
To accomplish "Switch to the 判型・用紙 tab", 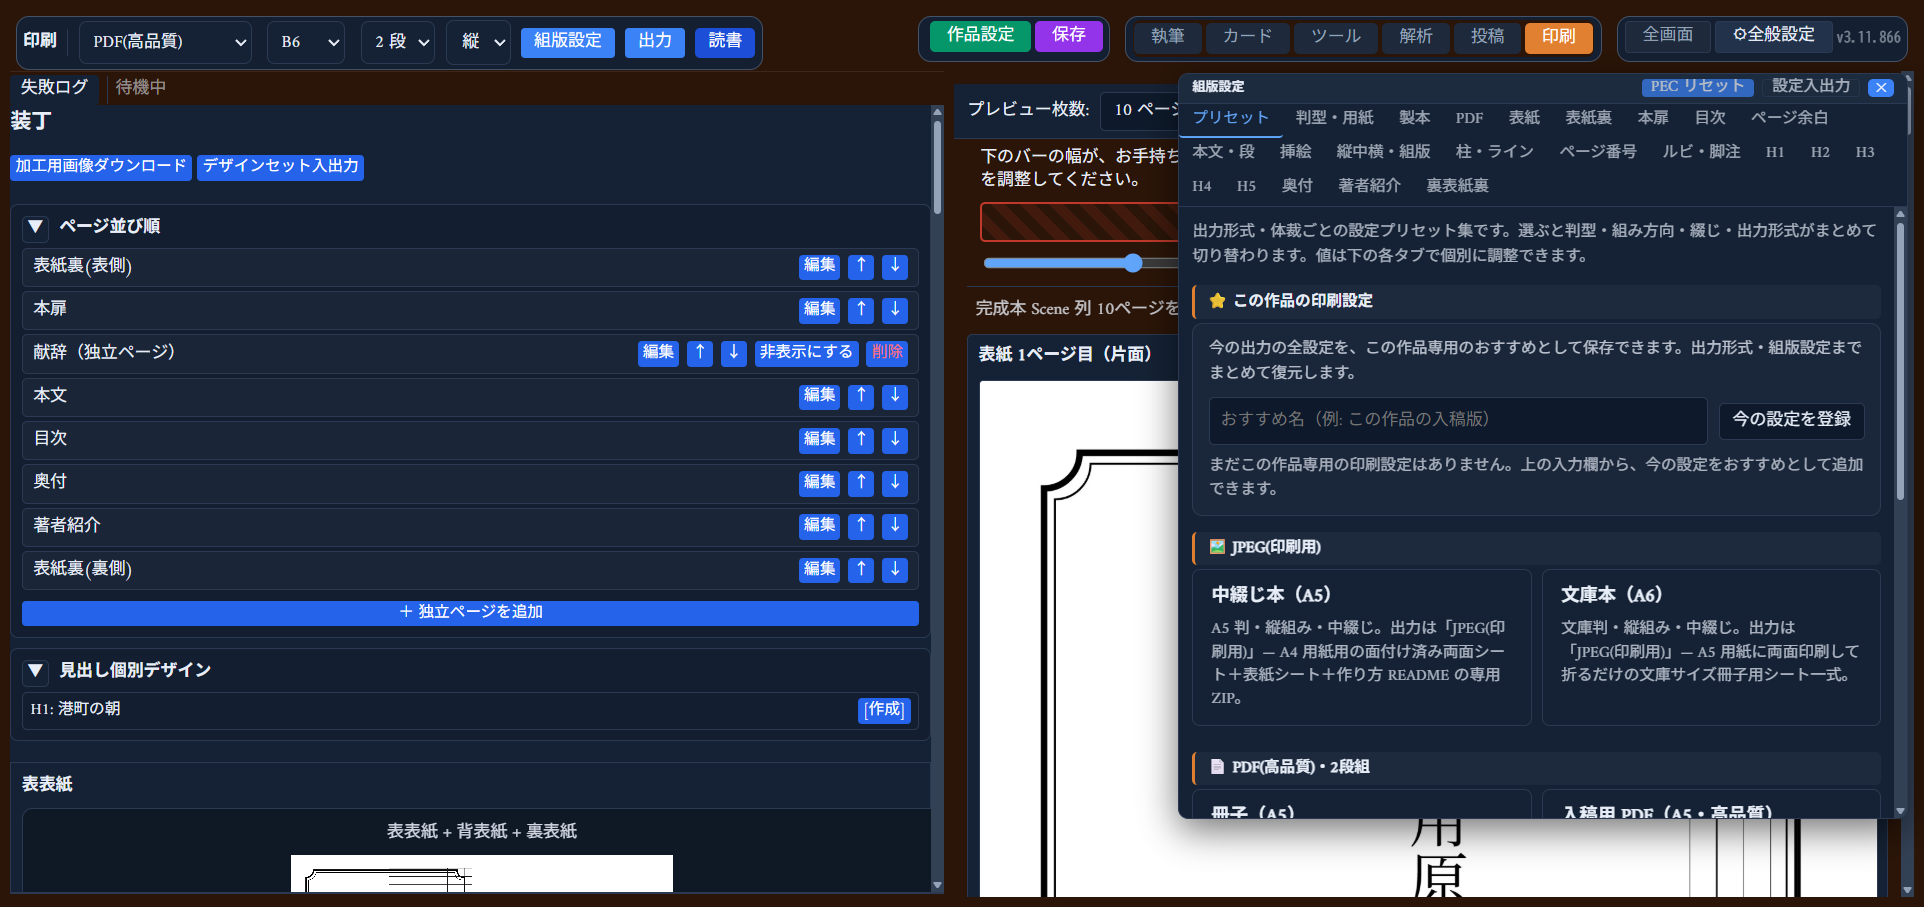I will click(1335, 118).
